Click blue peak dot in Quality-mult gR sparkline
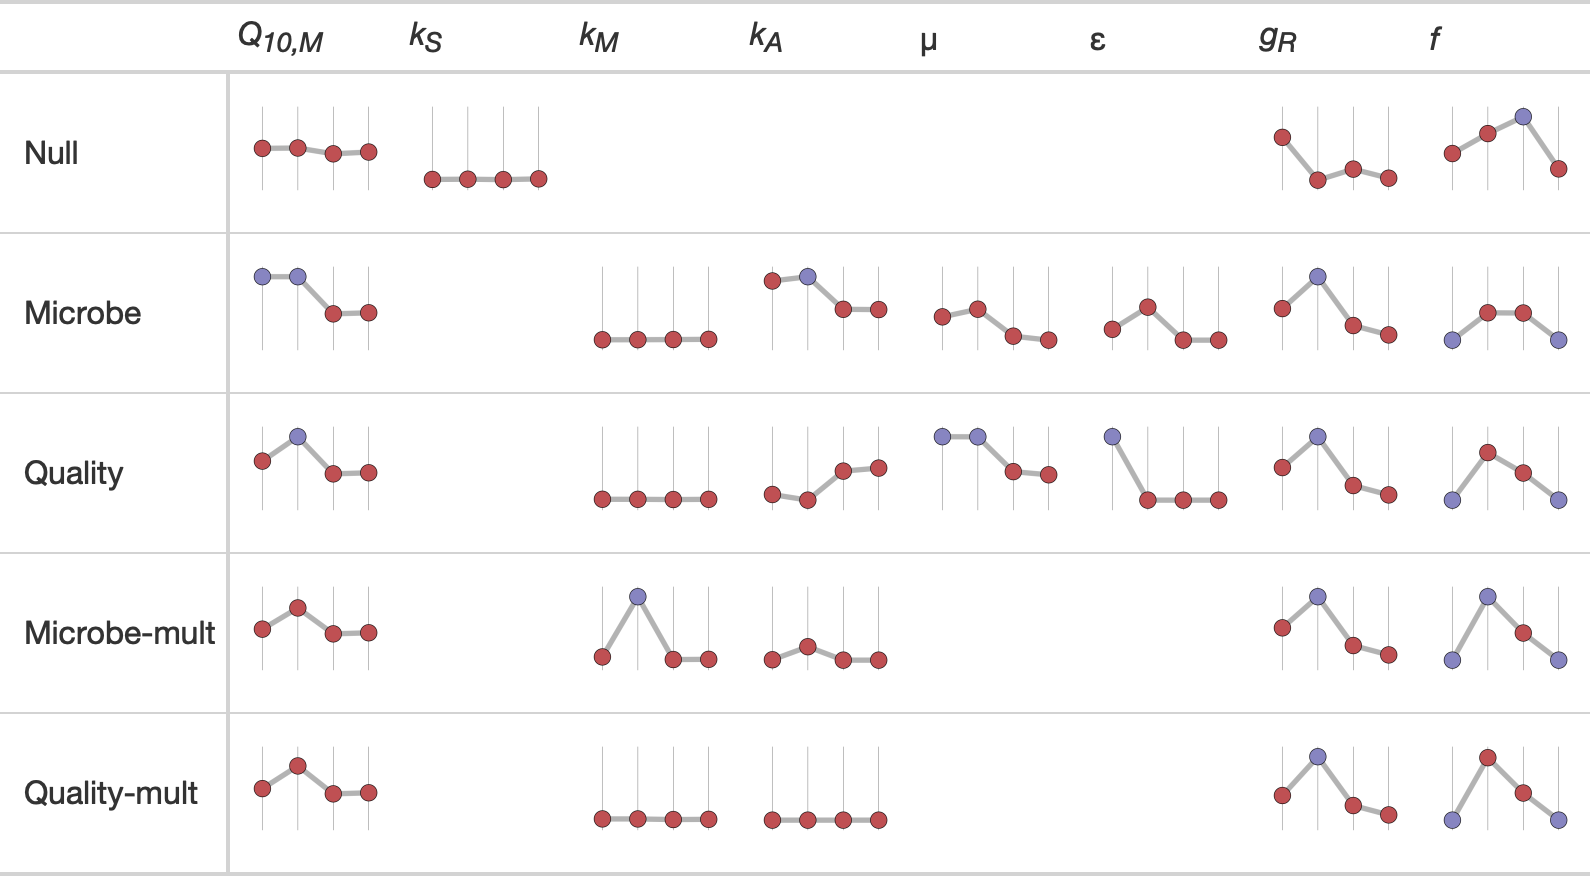Image resolution: width=1590 pixels, height=876 pixels. point(1318,757)
